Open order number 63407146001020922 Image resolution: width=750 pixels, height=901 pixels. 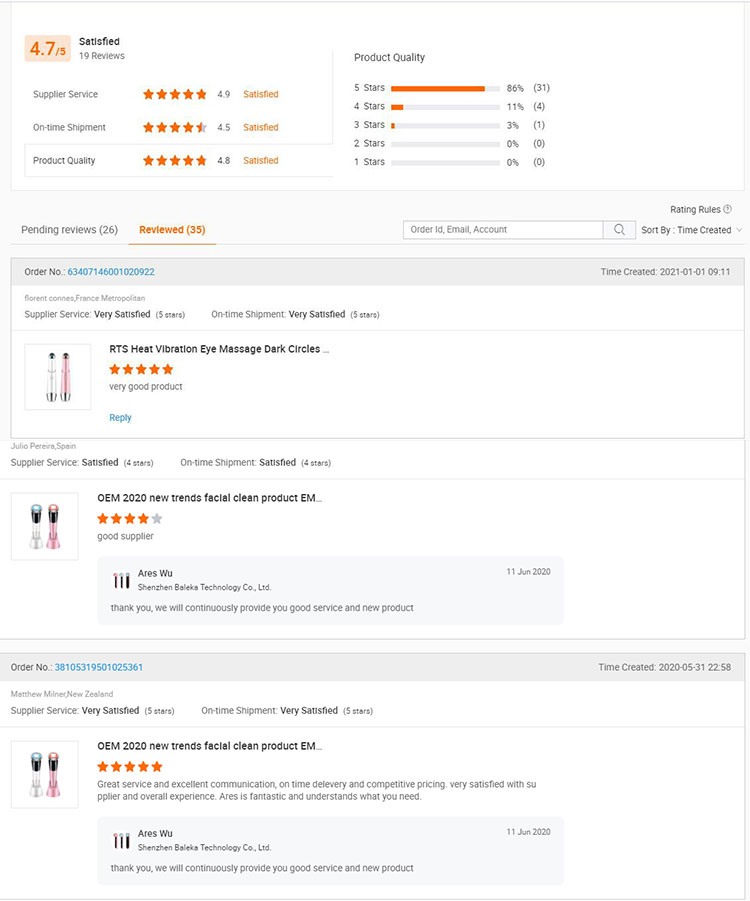(111, 272)
